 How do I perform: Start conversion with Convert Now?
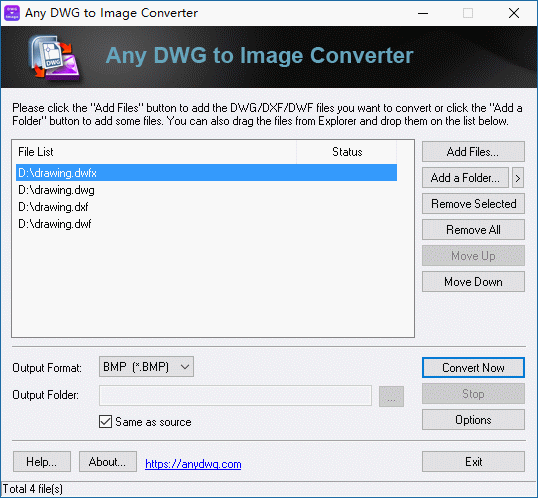pyautogui.click(x=473, y=368)
